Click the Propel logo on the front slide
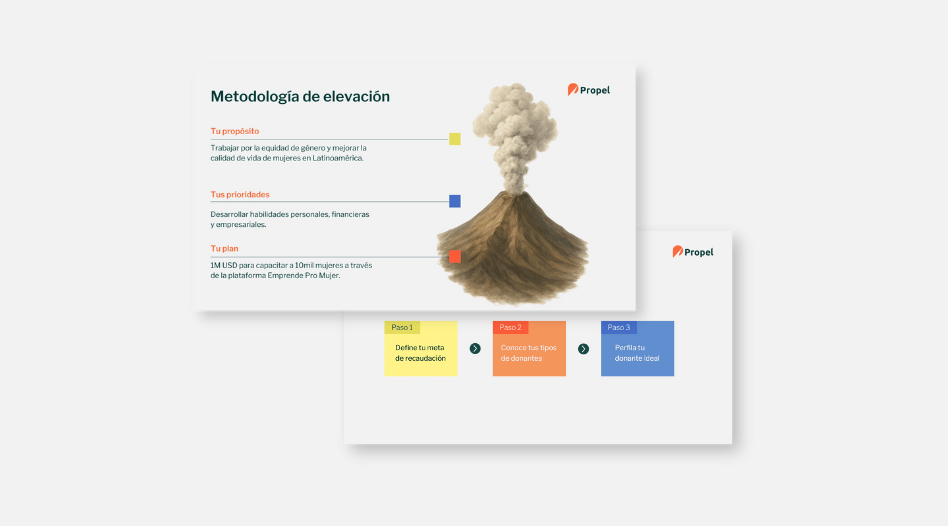Image resolution: width=948 pixels, height=526 pixels. coord(588,90)
